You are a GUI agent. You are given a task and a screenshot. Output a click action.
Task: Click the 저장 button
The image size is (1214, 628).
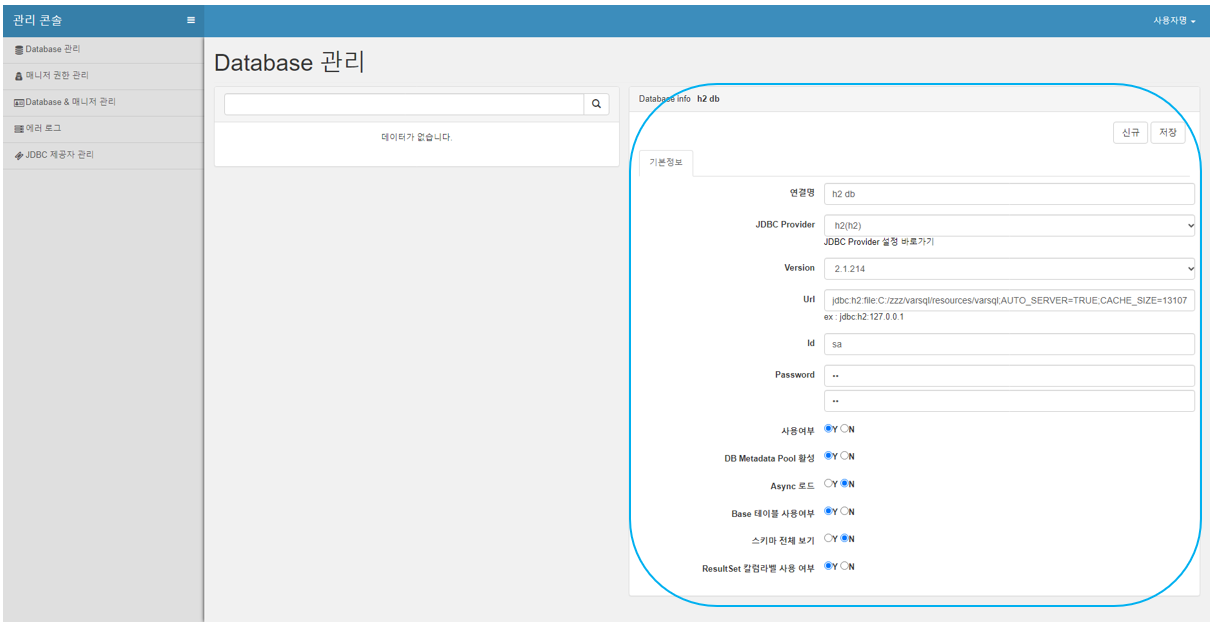point(1168,133)
